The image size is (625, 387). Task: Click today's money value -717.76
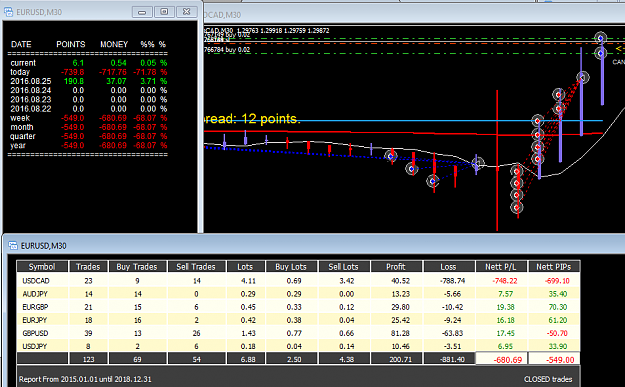click(x=113, y=72)
